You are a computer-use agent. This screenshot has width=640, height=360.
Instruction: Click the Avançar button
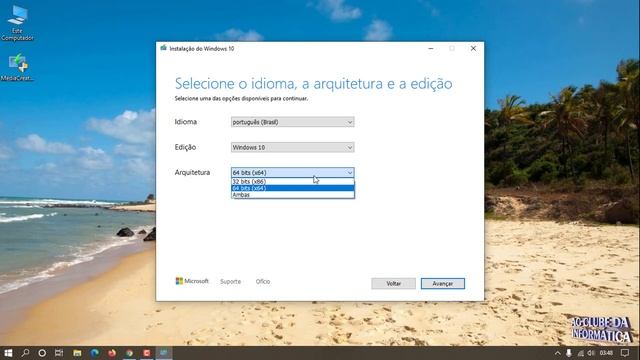point(443,283)
